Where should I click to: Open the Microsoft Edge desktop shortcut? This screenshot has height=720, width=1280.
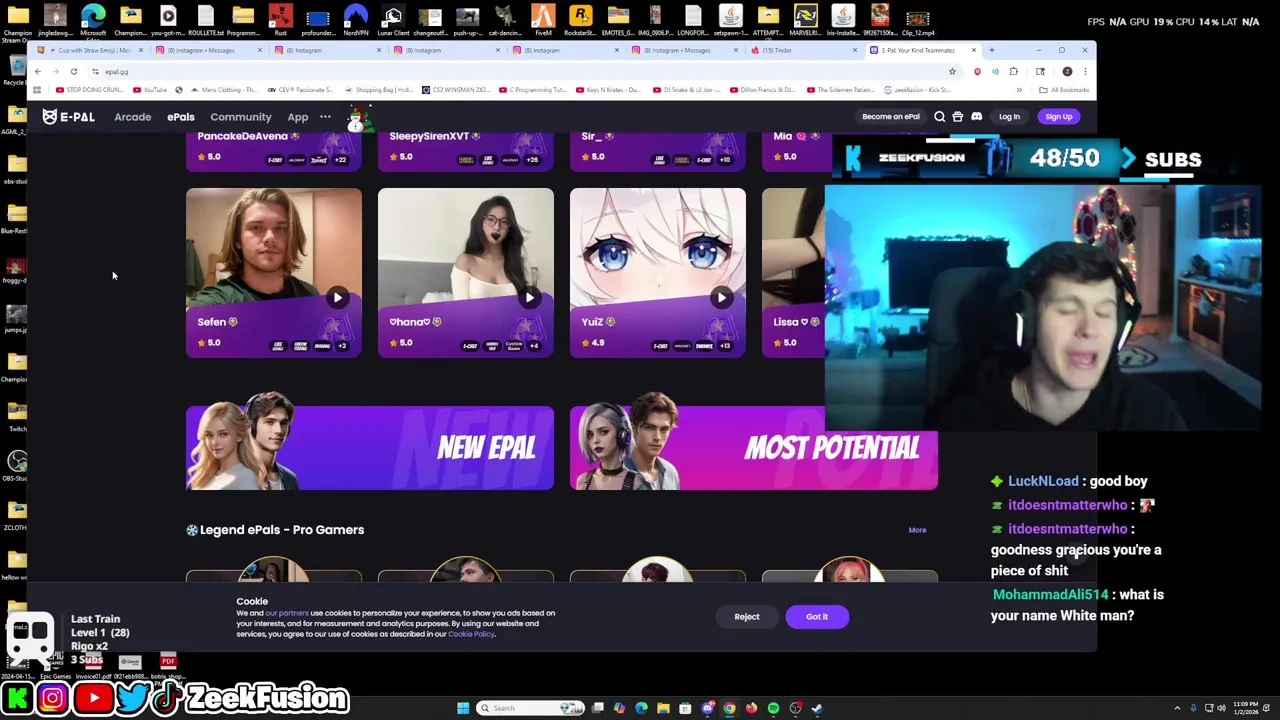pyautogui.click(x=93, y=20)
